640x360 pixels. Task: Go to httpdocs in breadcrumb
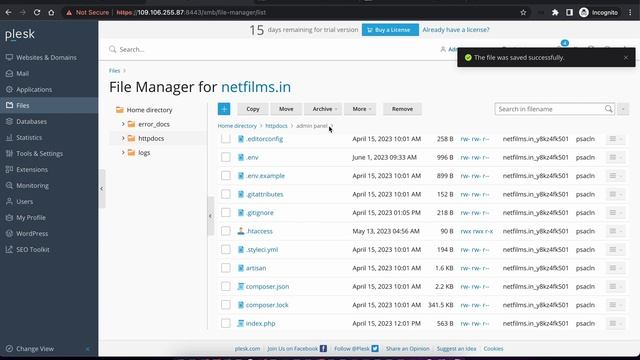pos(276,126)
